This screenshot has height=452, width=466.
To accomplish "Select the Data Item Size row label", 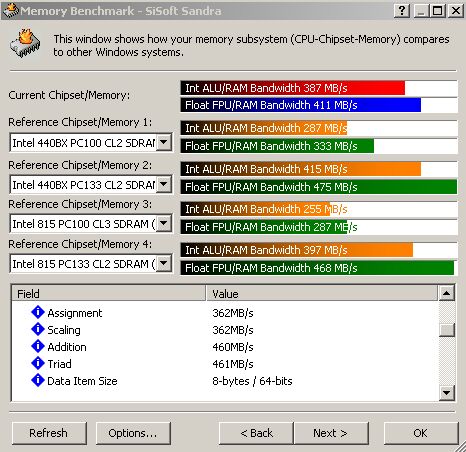I will pos(82,381).
